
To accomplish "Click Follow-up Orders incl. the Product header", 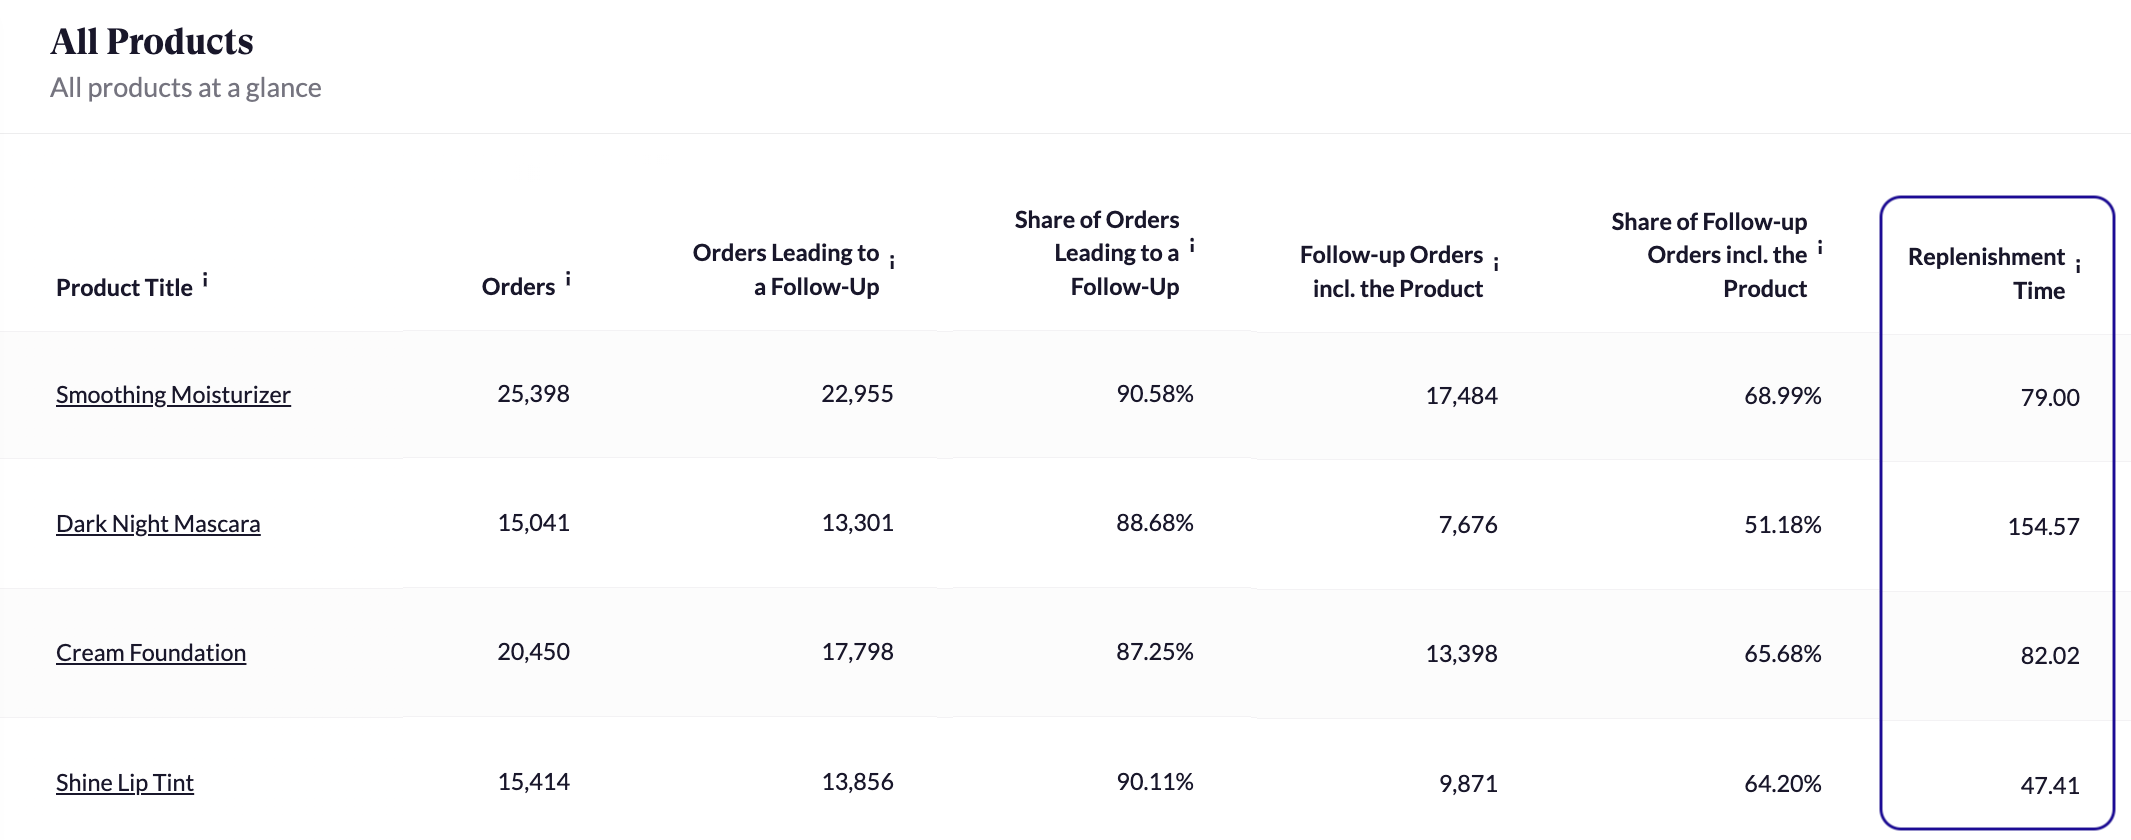I will tap(1392, 272).
